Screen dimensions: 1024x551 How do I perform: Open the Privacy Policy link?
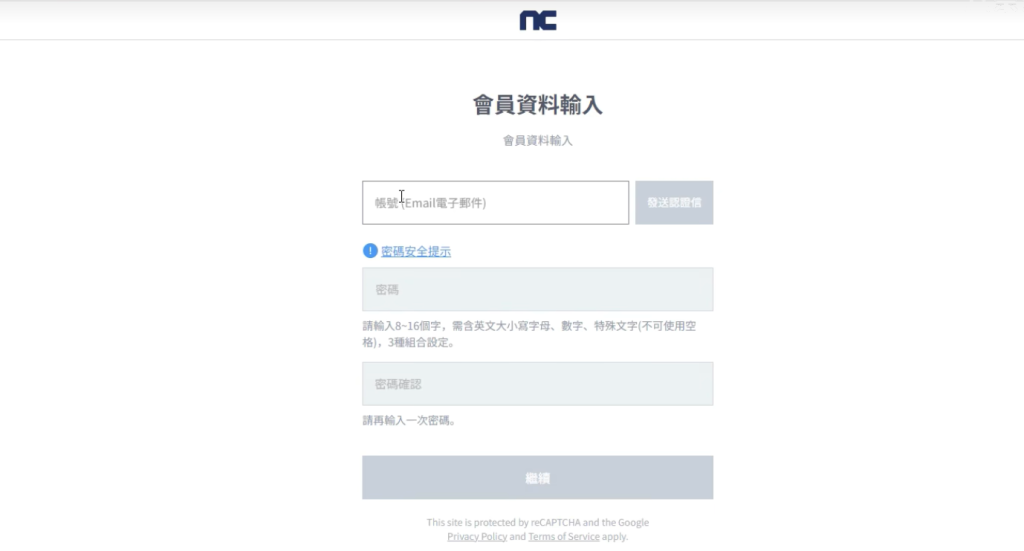click(x=477, y=537)
